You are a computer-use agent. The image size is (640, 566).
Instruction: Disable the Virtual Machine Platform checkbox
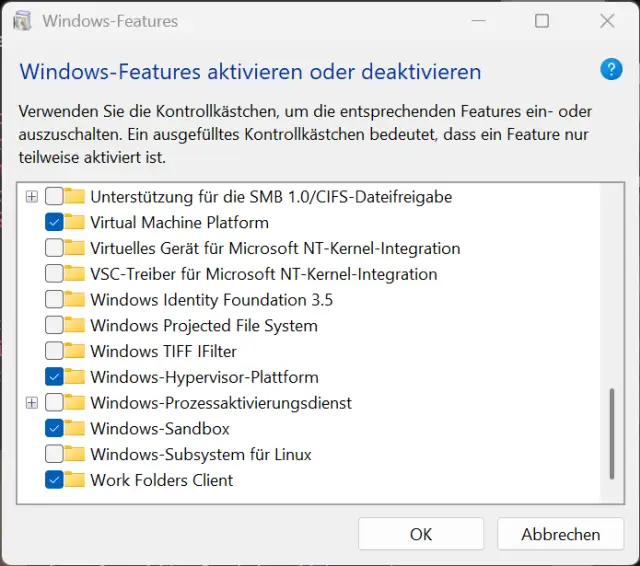point(54,223)
